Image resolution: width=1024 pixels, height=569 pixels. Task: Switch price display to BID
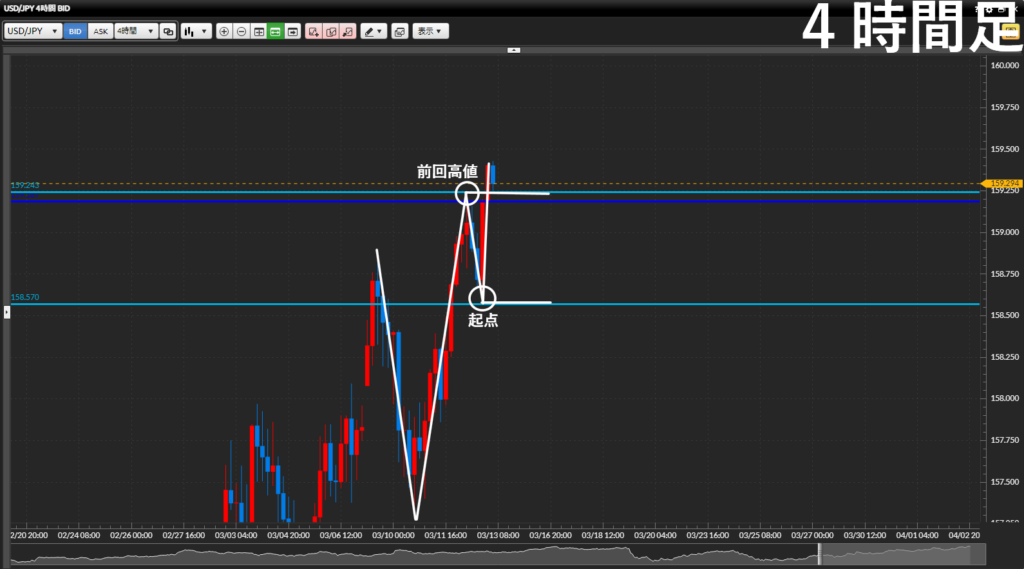coord(75,31)
